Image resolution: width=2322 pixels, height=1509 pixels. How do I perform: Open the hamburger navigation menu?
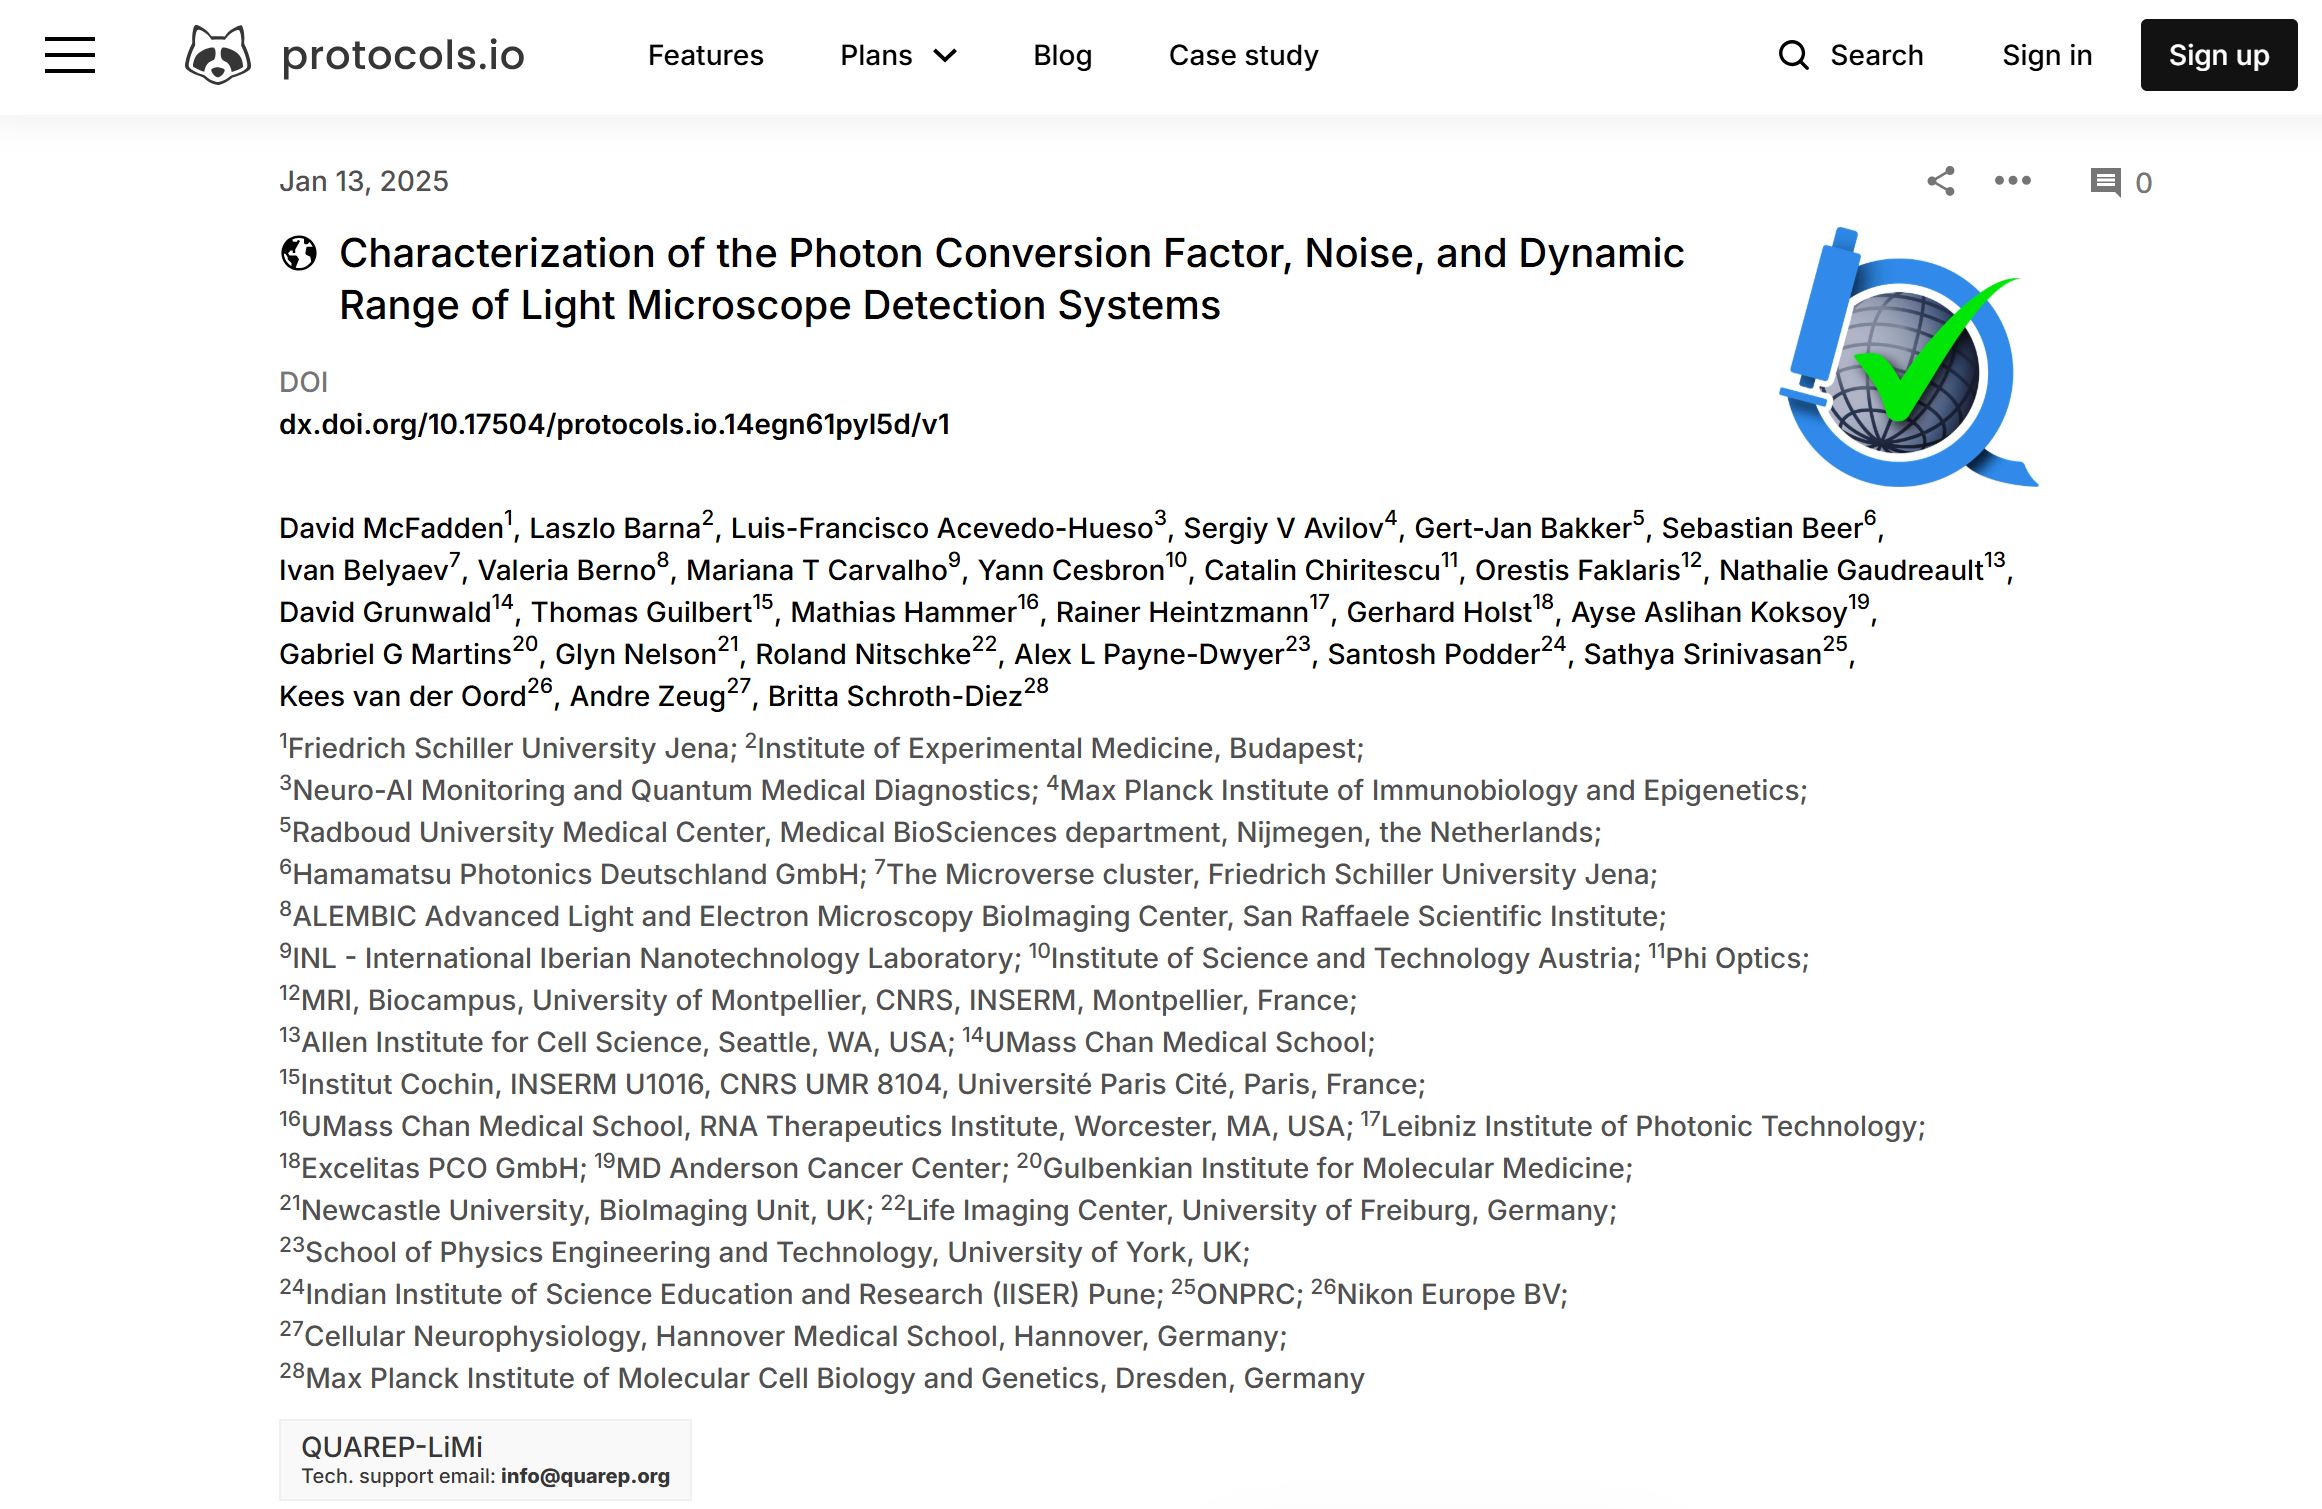tap(68, 56)
